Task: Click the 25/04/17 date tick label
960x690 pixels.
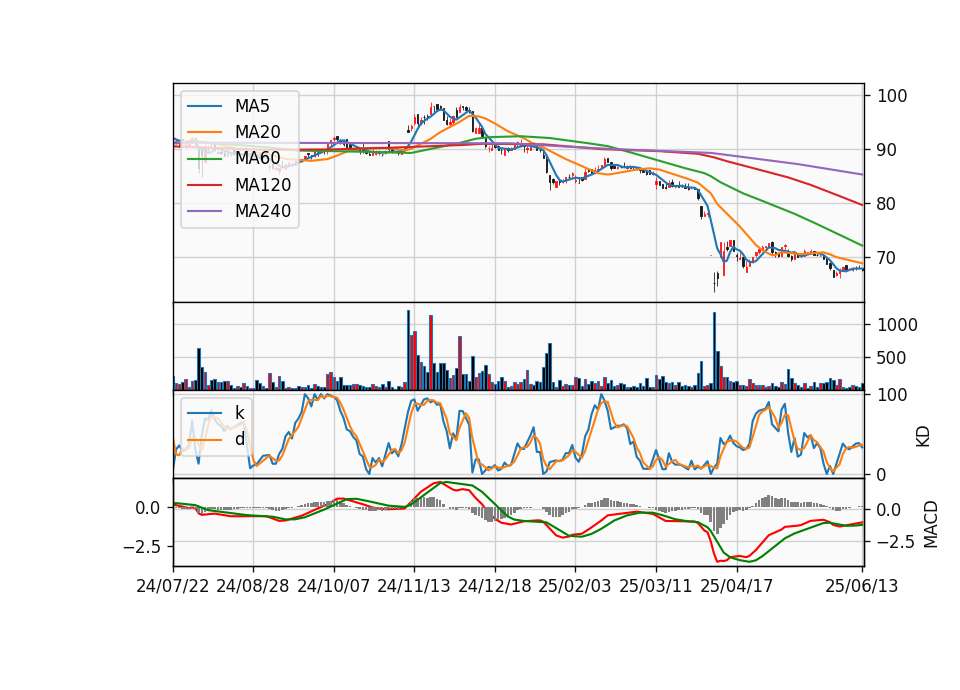Action: pos(737,586)
